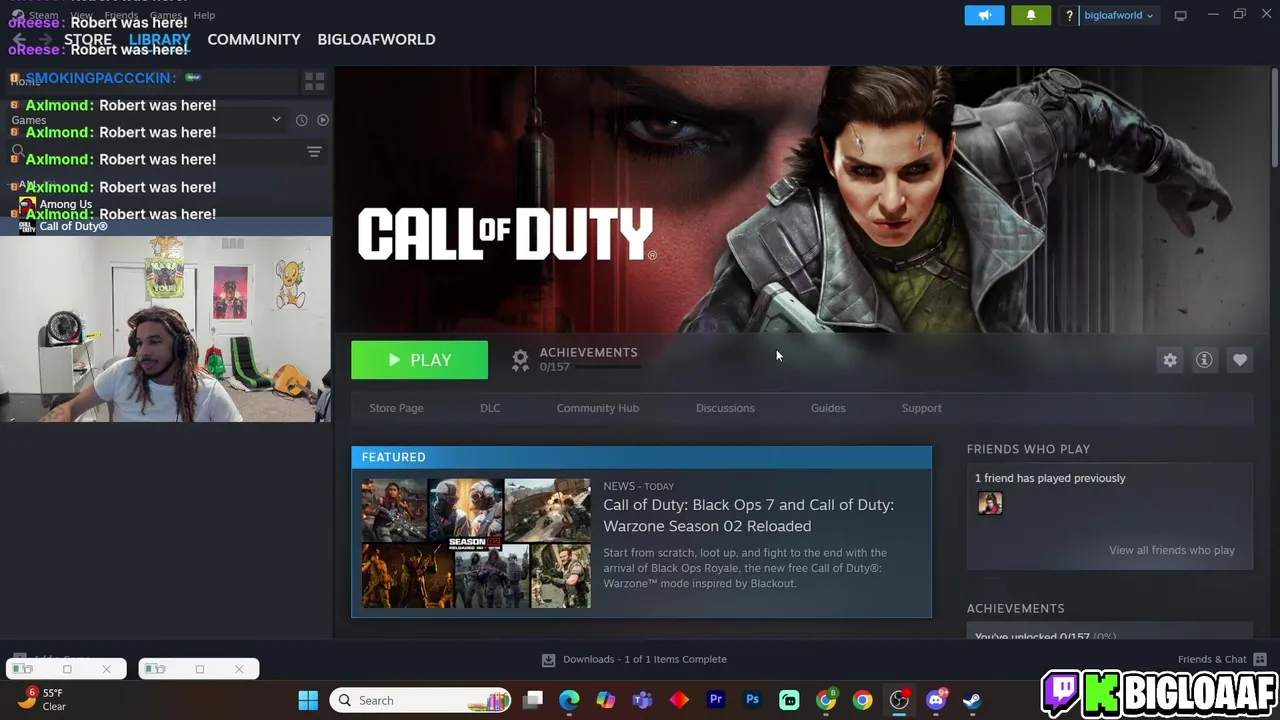Open Discord from the taskbar
Screen dimensions: 1280x720
pyautogui.click(x=936, y=700)
